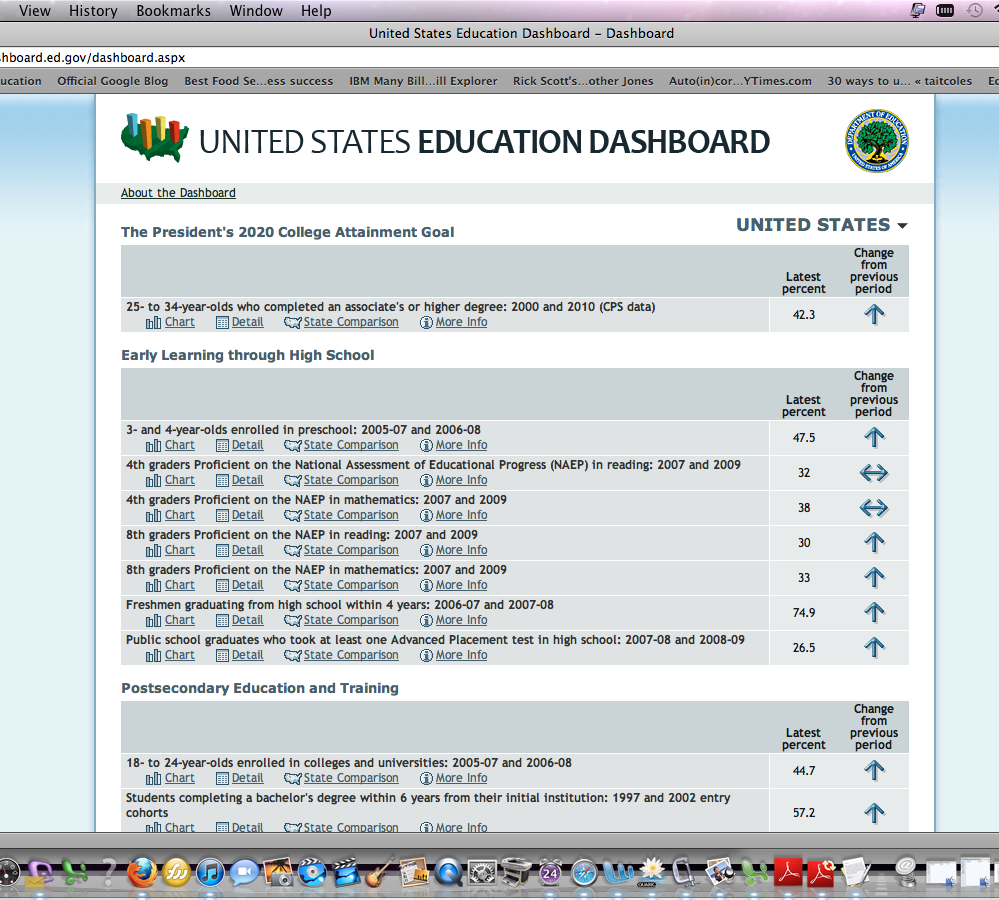
Task: Click the Time Machine icon in menu bar
Action: tap(974, 11)
